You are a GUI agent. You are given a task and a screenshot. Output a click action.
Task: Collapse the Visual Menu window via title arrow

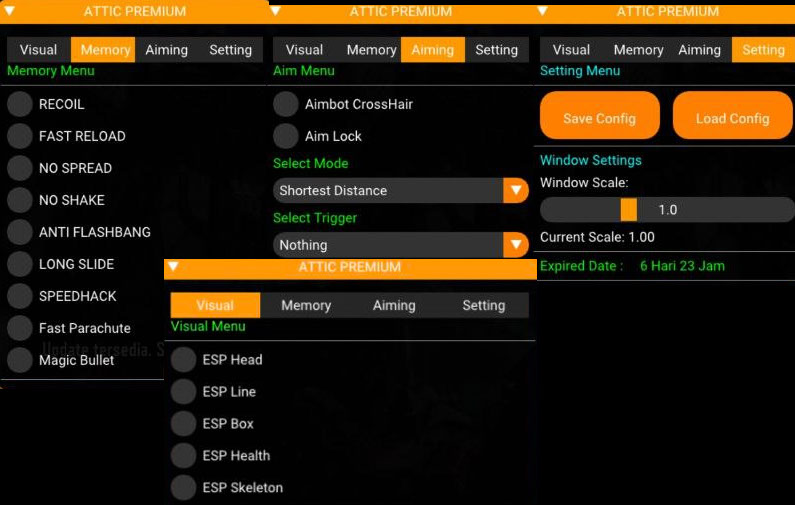click(173, 267)
